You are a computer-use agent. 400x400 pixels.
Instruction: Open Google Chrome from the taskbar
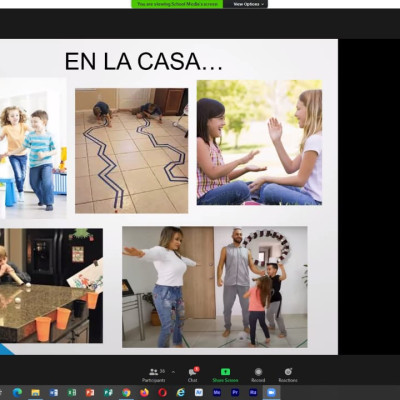coord(126,393)
